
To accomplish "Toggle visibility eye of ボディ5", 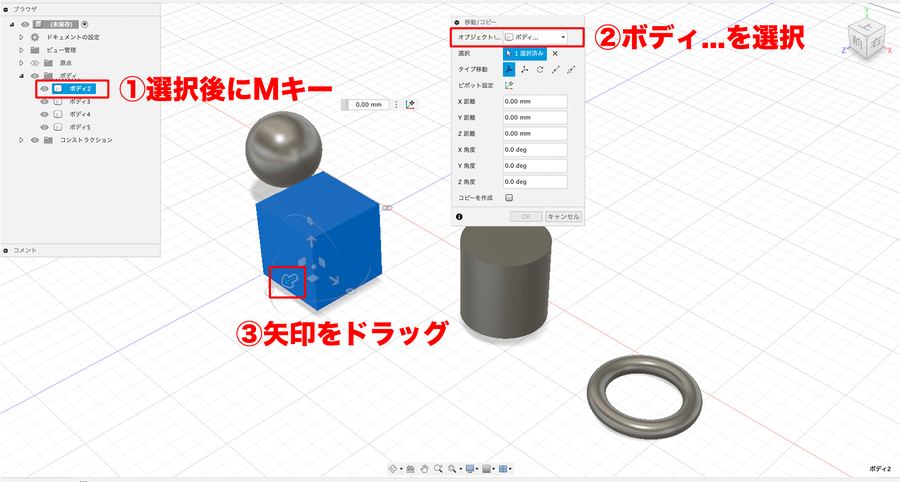I will [x=44, y=127].
